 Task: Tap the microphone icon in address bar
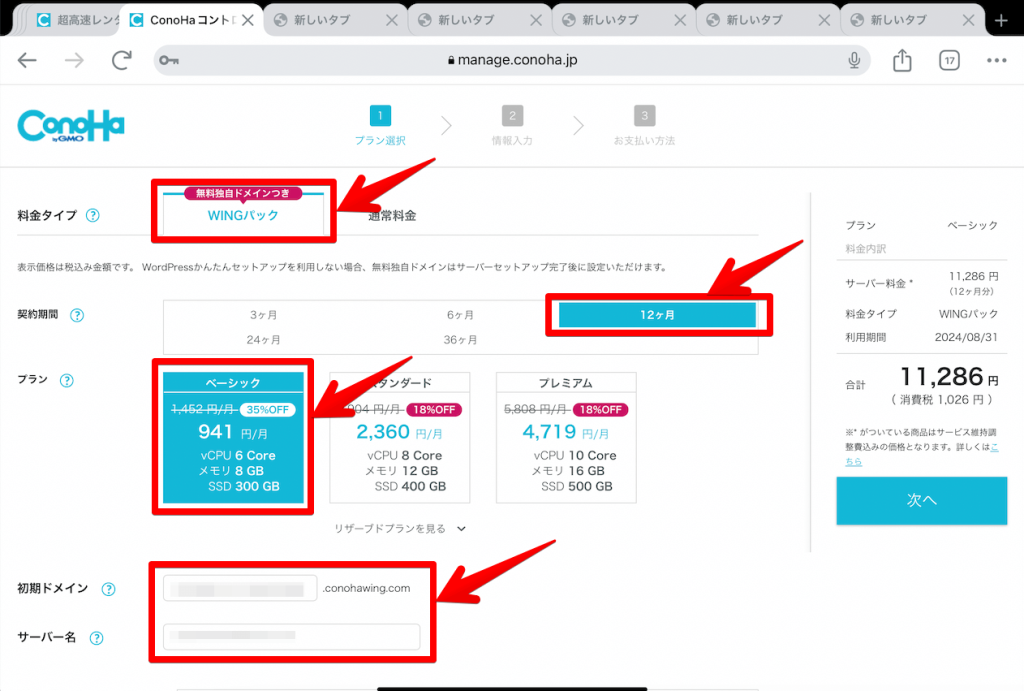855,61
